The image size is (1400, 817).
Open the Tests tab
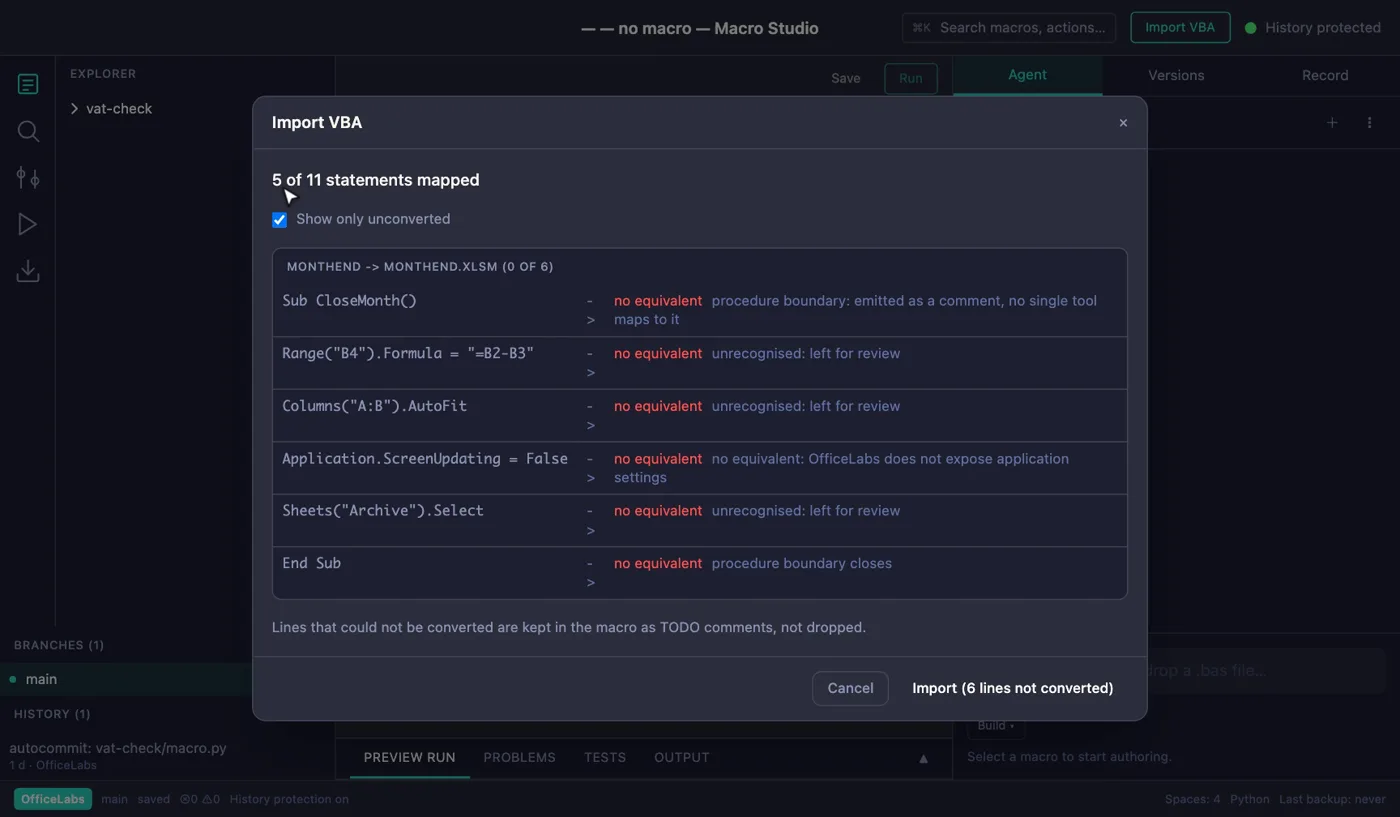[x=605, y=758]
